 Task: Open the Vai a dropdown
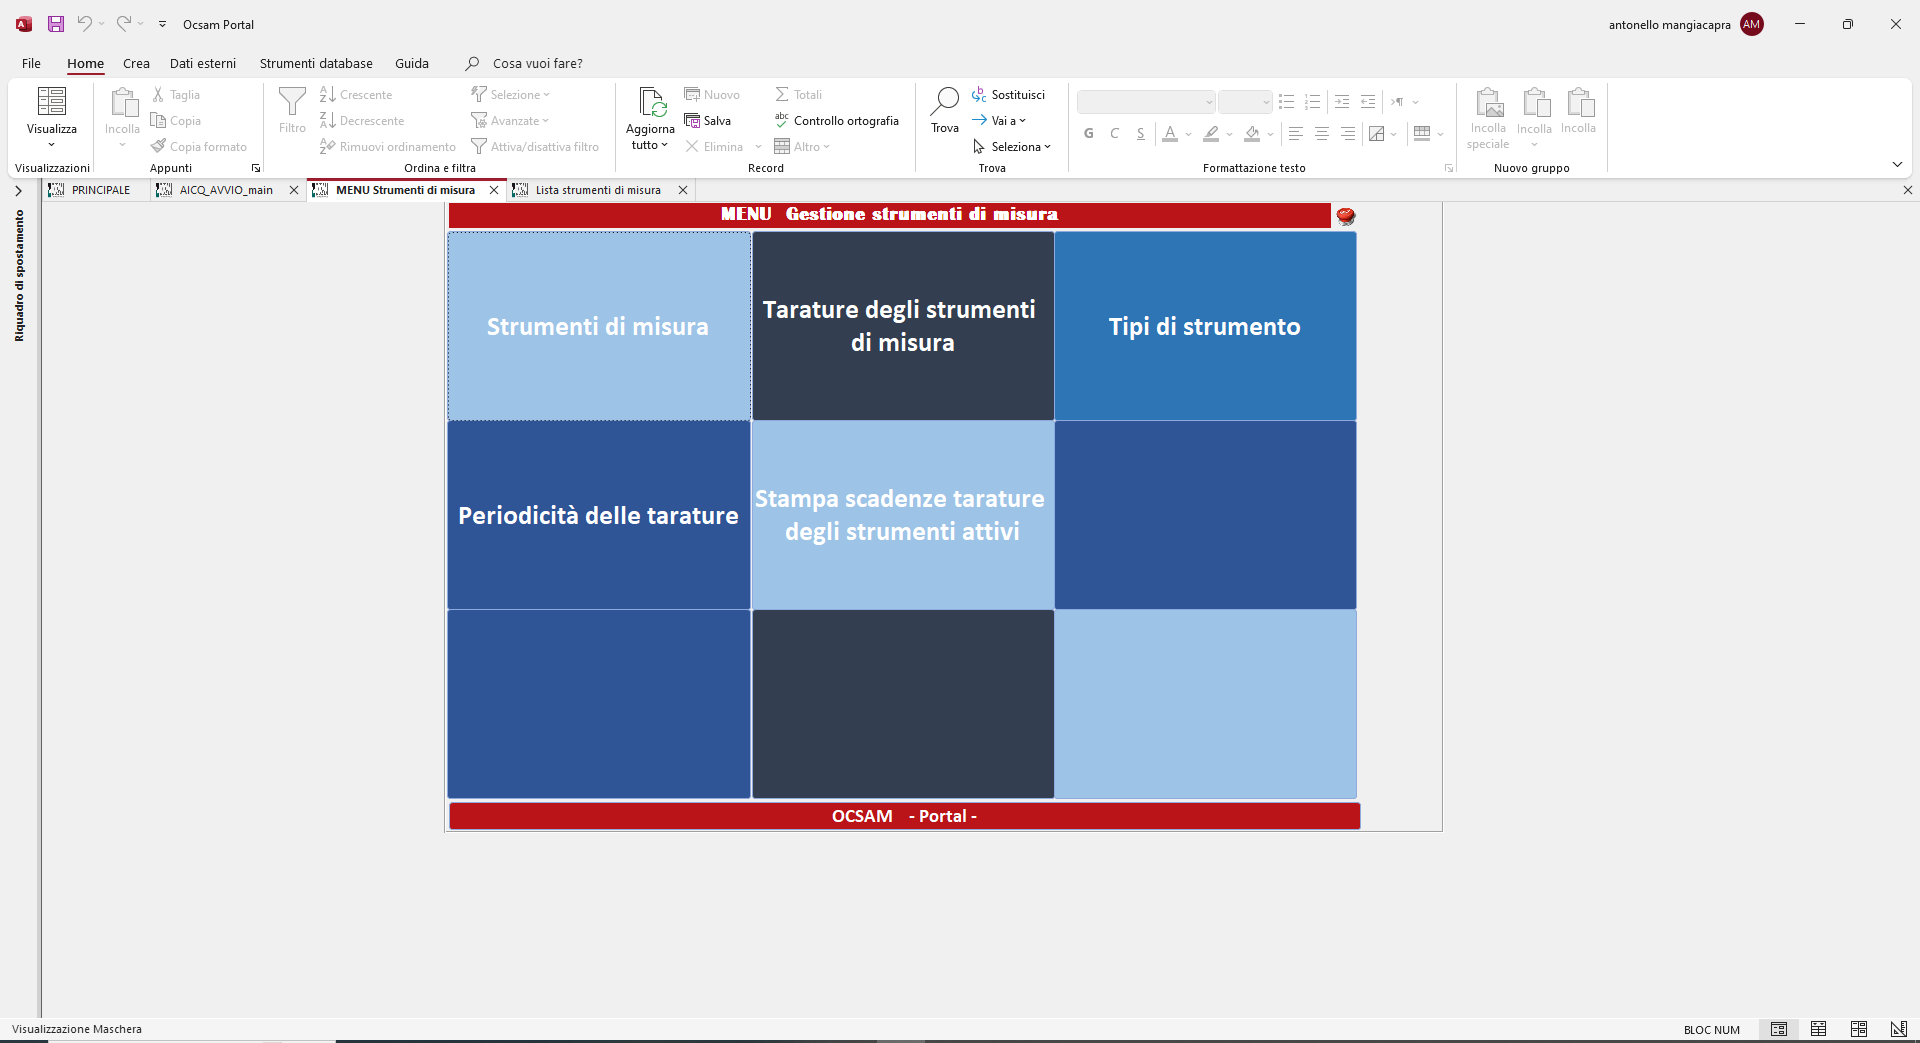tap(999, 121)
